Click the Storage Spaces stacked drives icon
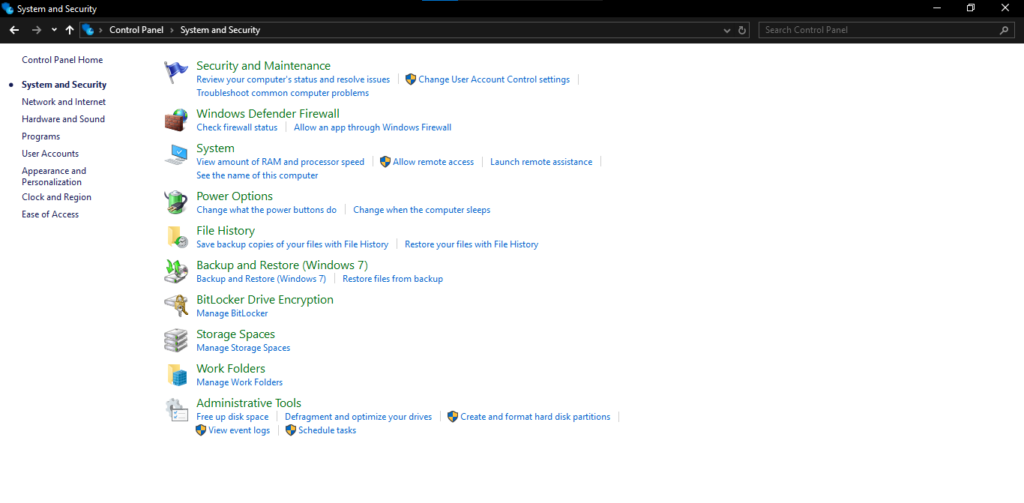Viewport: 1024px width, 503px height. click(176, 340)
